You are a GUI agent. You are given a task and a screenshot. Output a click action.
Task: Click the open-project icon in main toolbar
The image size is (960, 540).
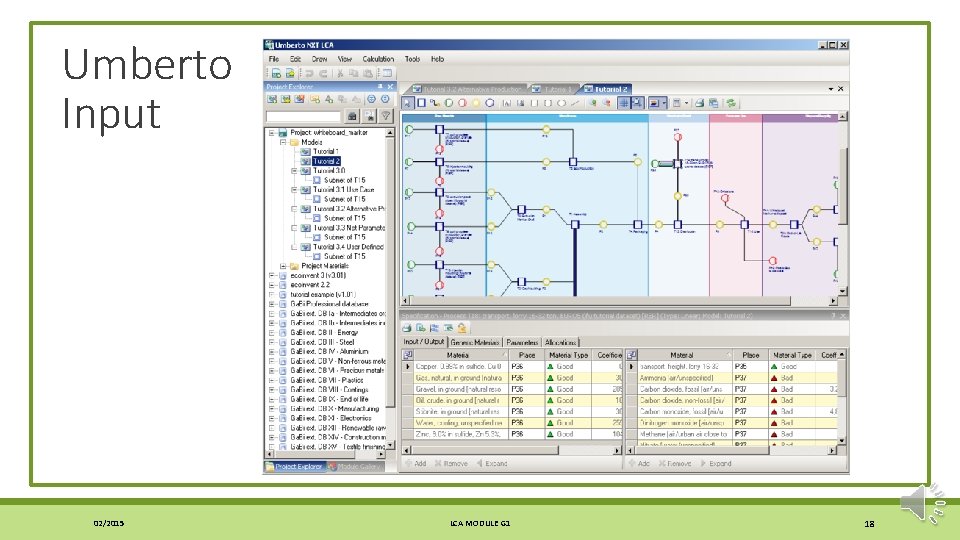pos(290,73)
